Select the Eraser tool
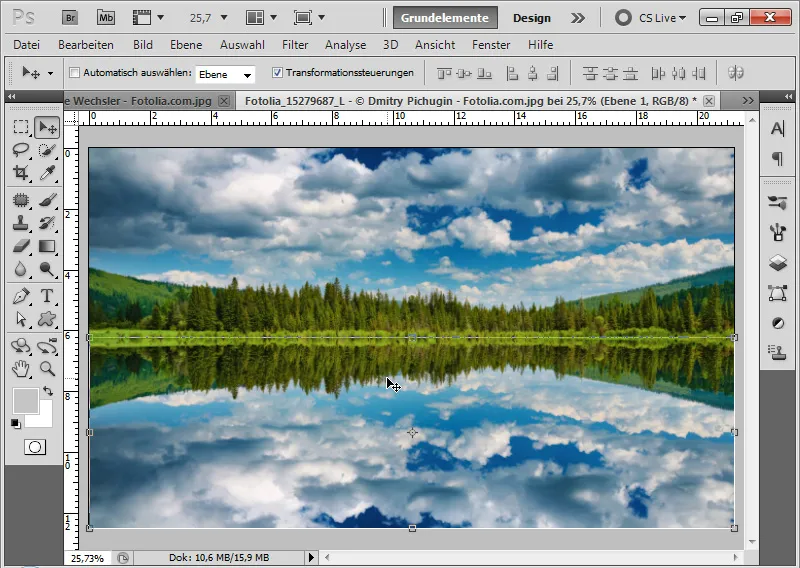800x568 pixels. [20, 246]
